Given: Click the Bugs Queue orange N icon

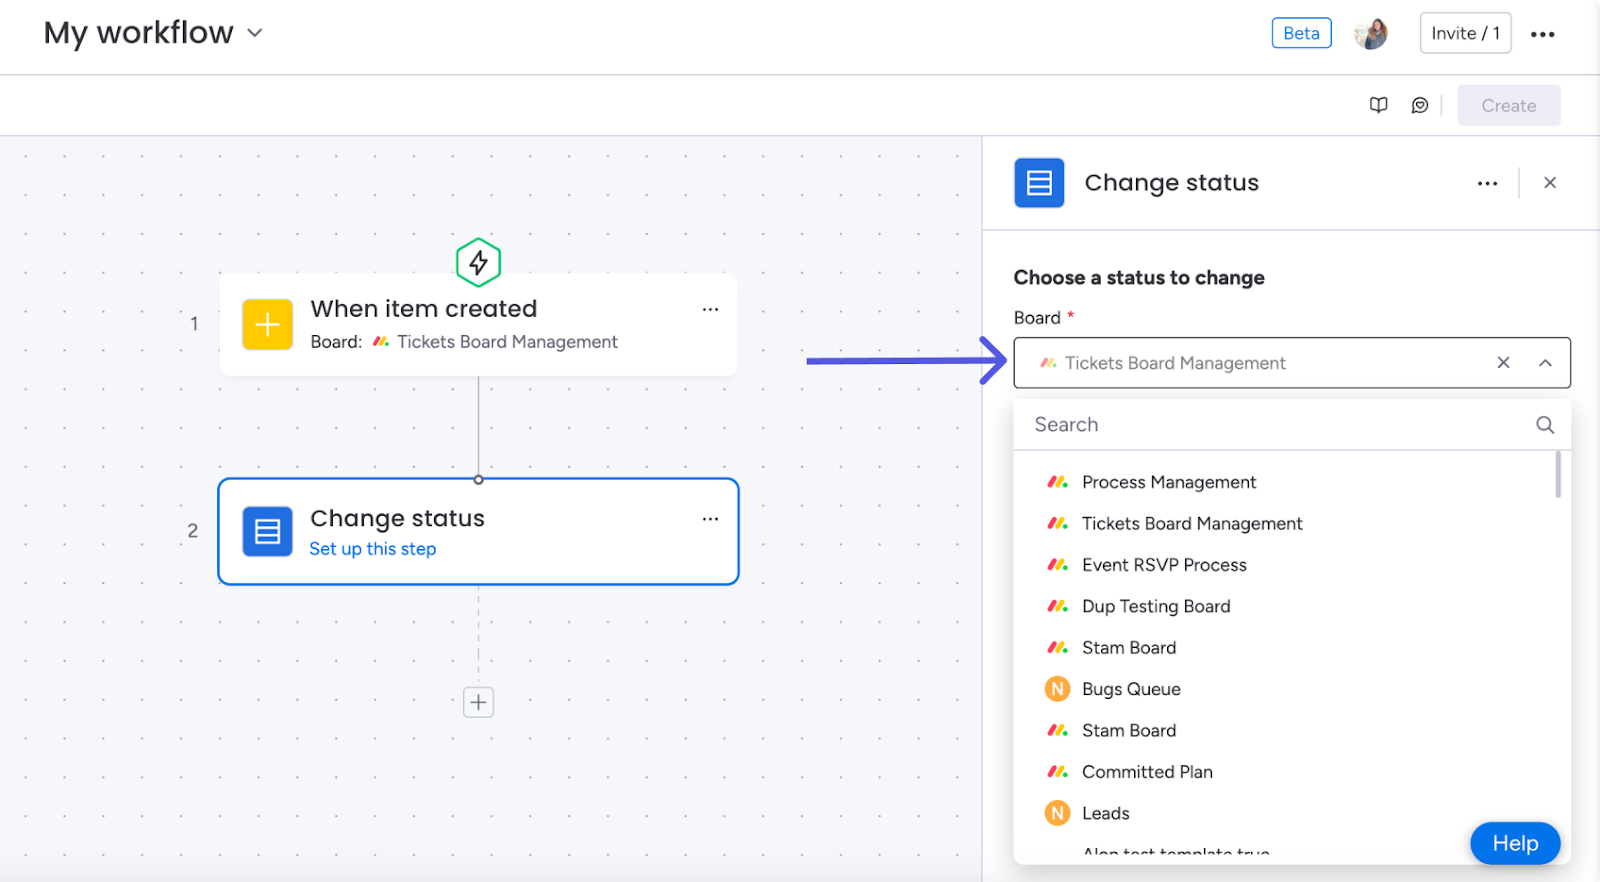Looking at the screenshot, I should pyautogui.click(x=1057, y=689).
